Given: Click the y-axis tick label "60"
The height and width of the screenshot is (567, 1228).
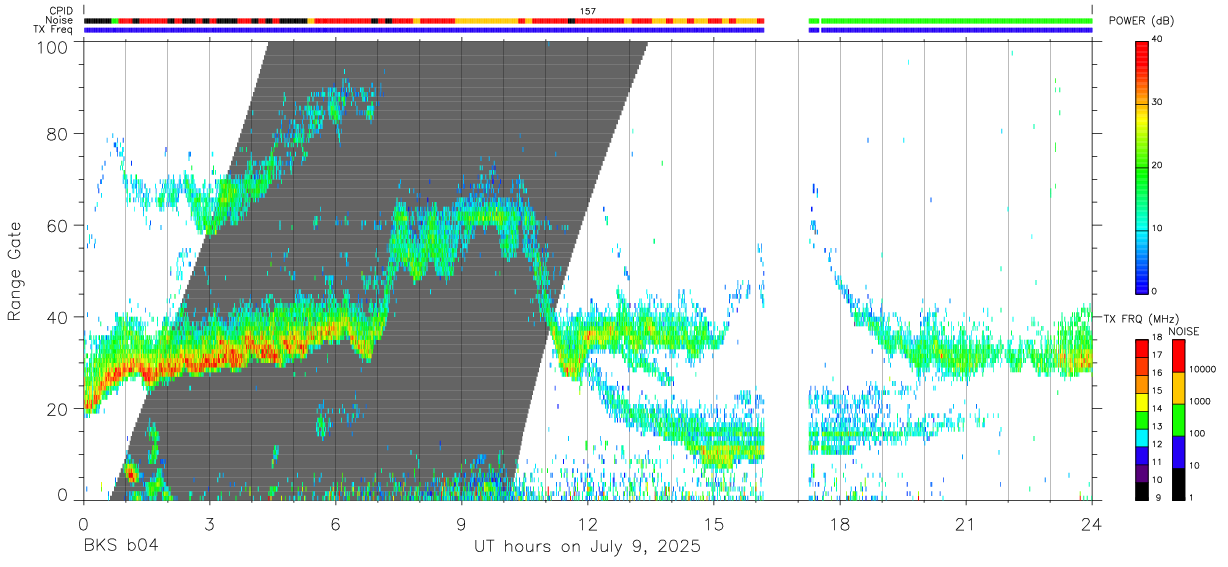Looking at the screenshot, I should (x=60, y=226).
